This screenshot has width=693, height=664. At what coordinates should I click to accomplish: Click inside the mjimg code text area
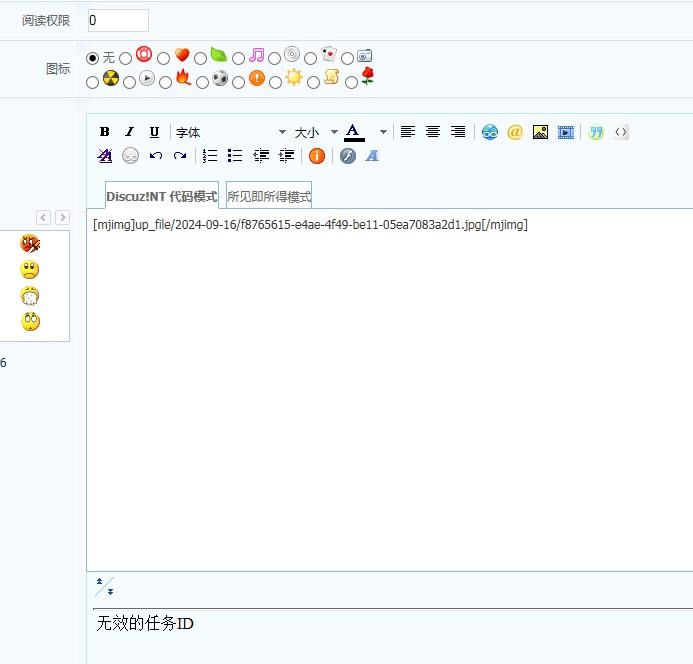(x=390, y=390)
